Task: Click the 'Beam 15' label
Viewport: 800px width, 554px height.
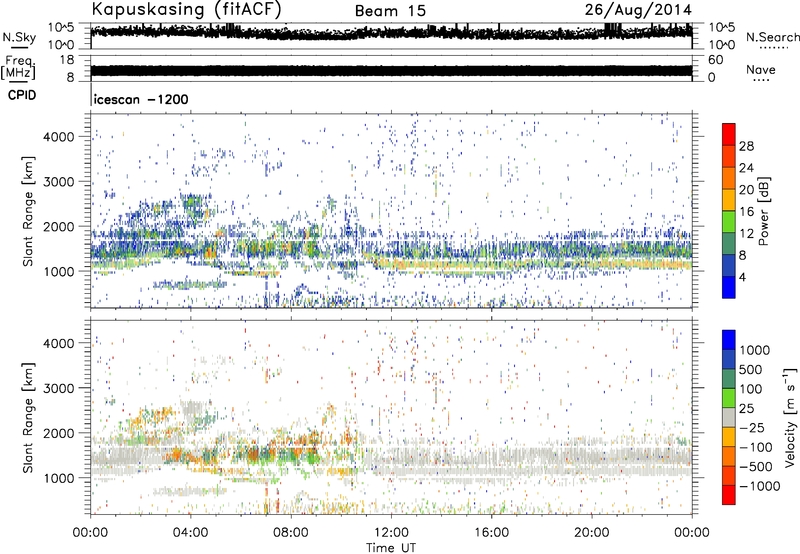Action: coord(390,11)
